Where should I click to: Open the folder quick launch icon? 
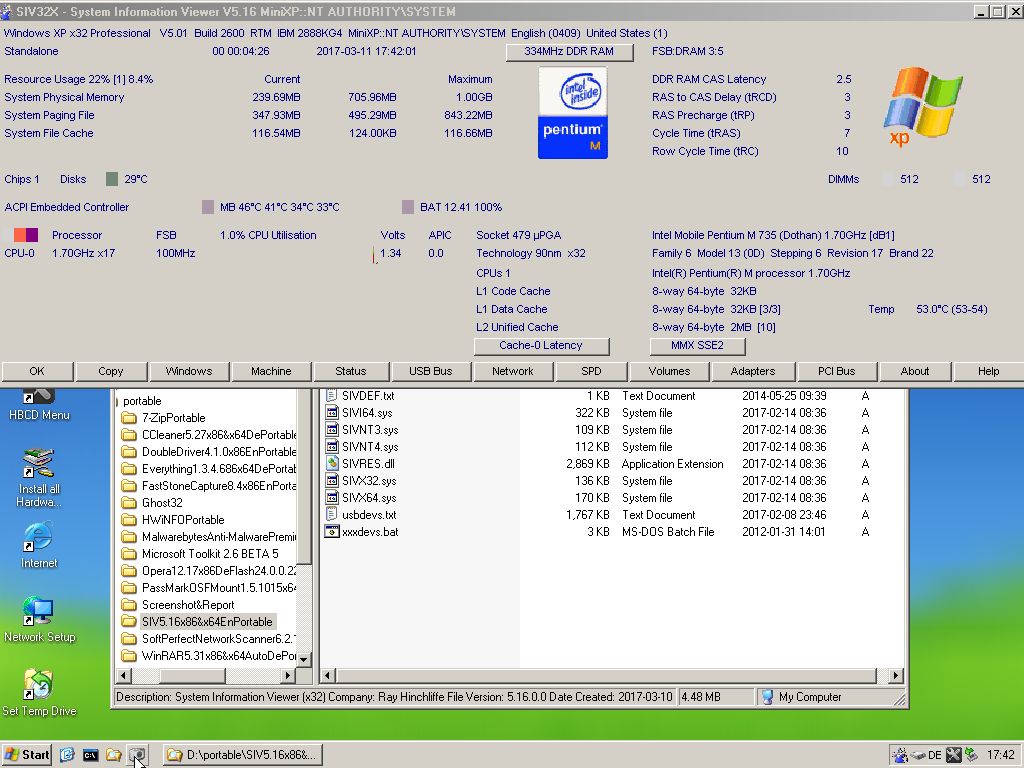click(114, 755)
